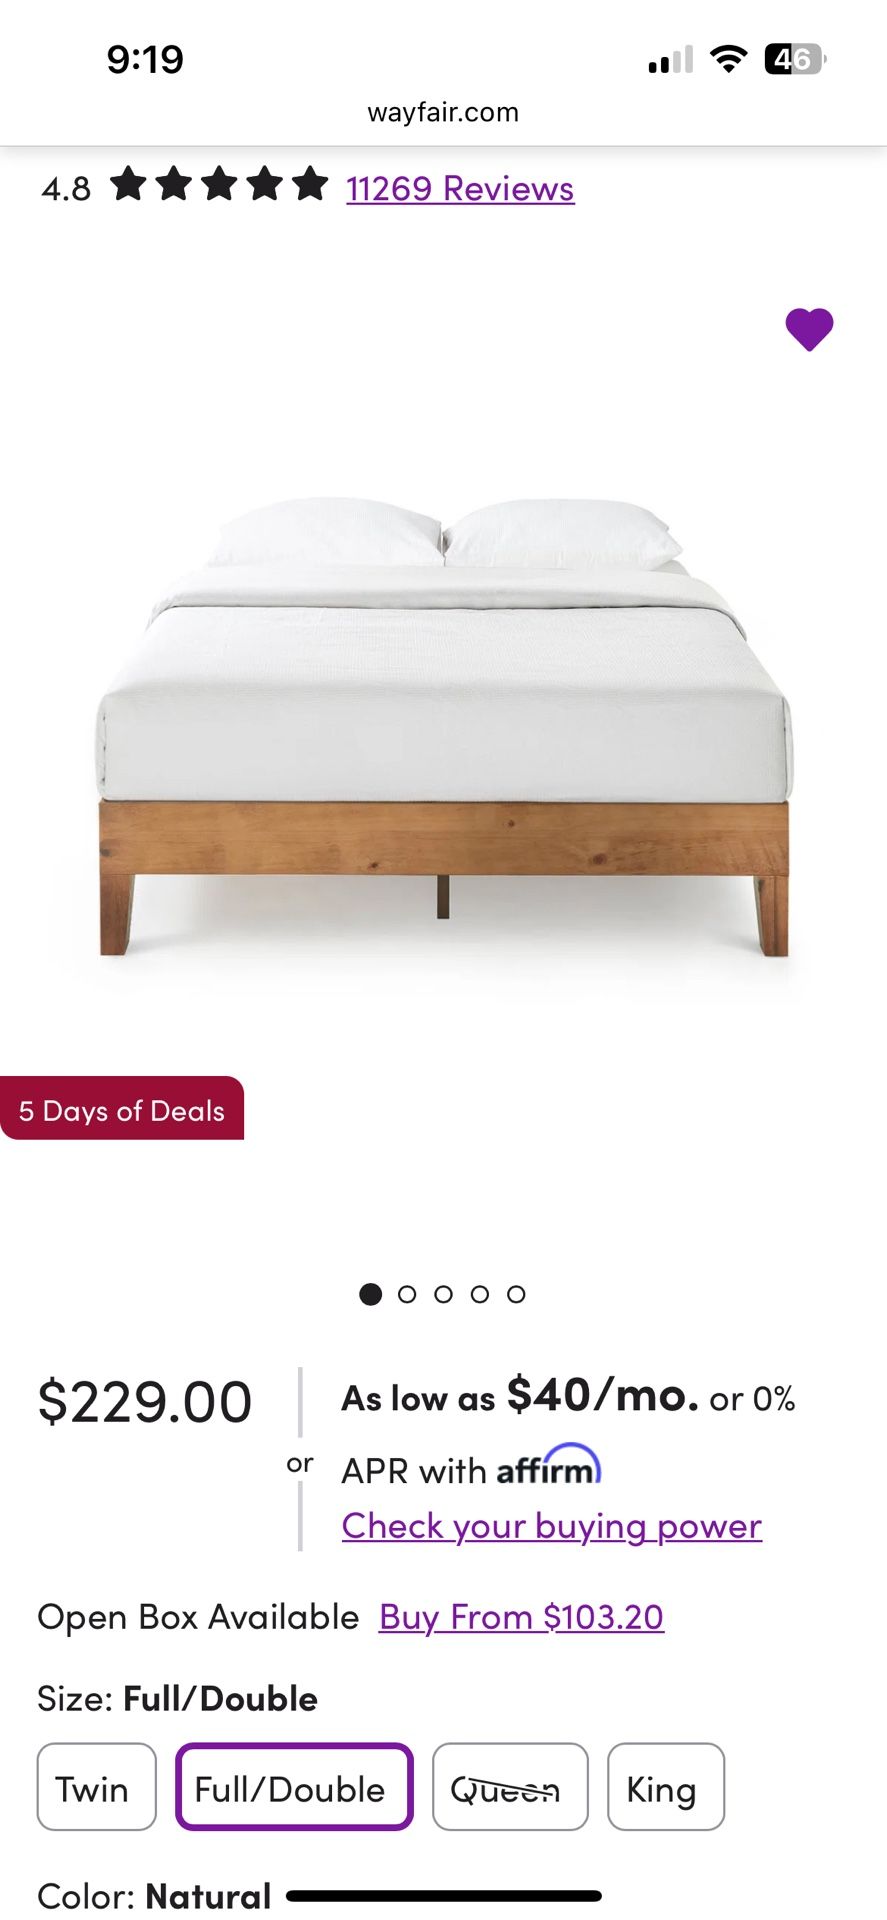The image size is (887, 1920).
Task: Select the Twin size option
Action: click(97, 1787)
